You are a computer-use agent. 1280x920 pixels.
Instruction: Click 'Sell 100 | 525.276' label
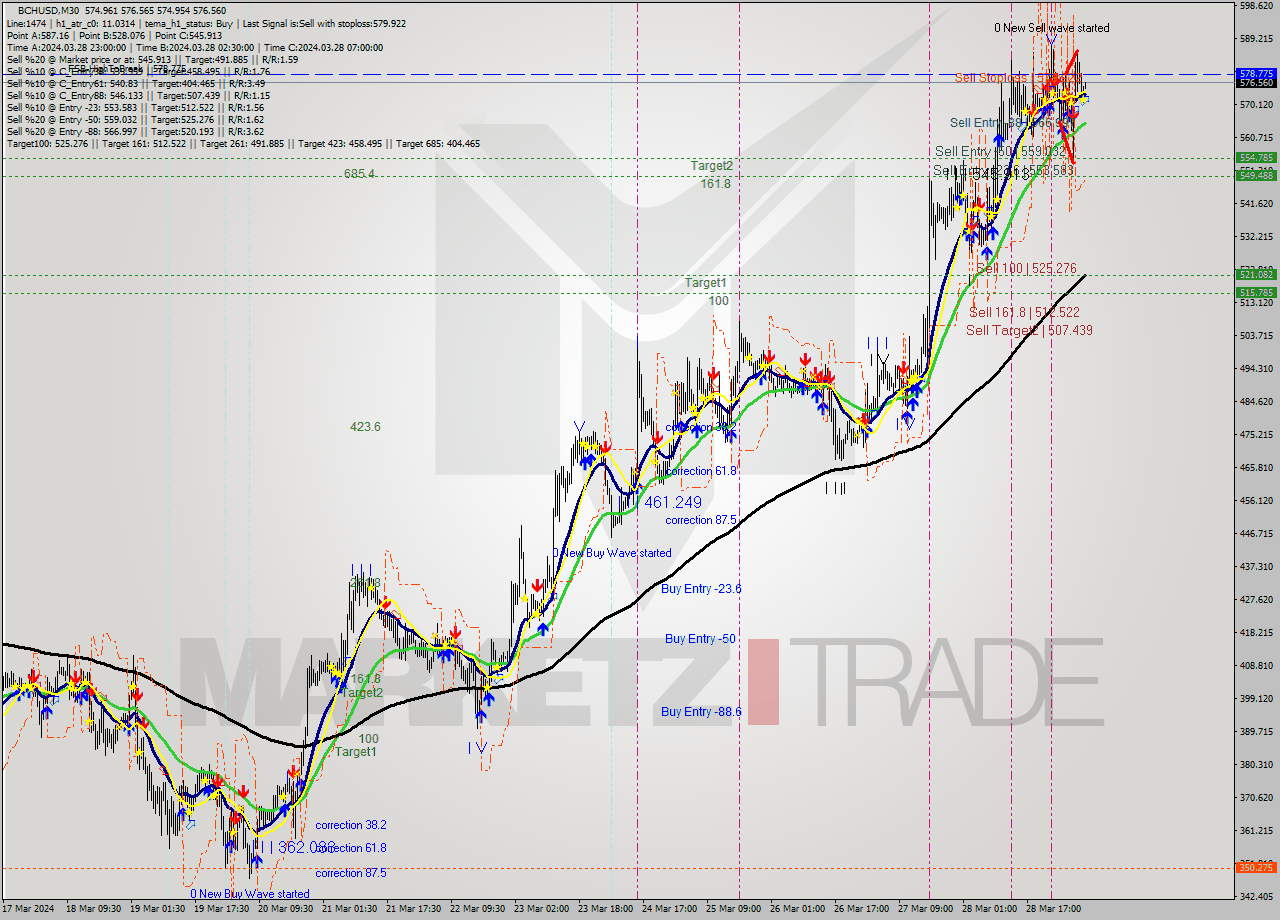[x=1027, y=269]
